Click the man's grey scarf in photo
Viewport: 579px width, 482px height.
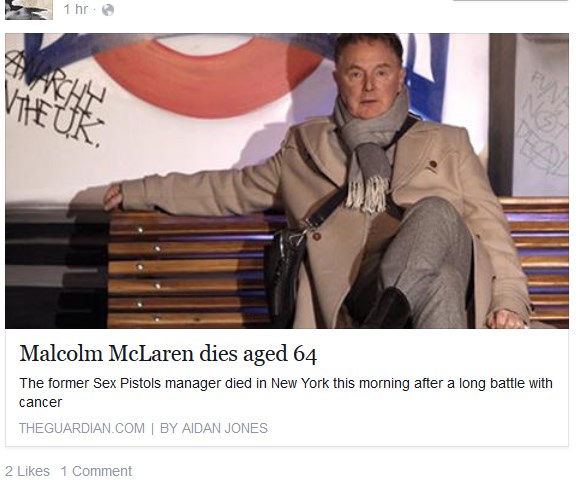pyautogui.click(x=369, y=148)
